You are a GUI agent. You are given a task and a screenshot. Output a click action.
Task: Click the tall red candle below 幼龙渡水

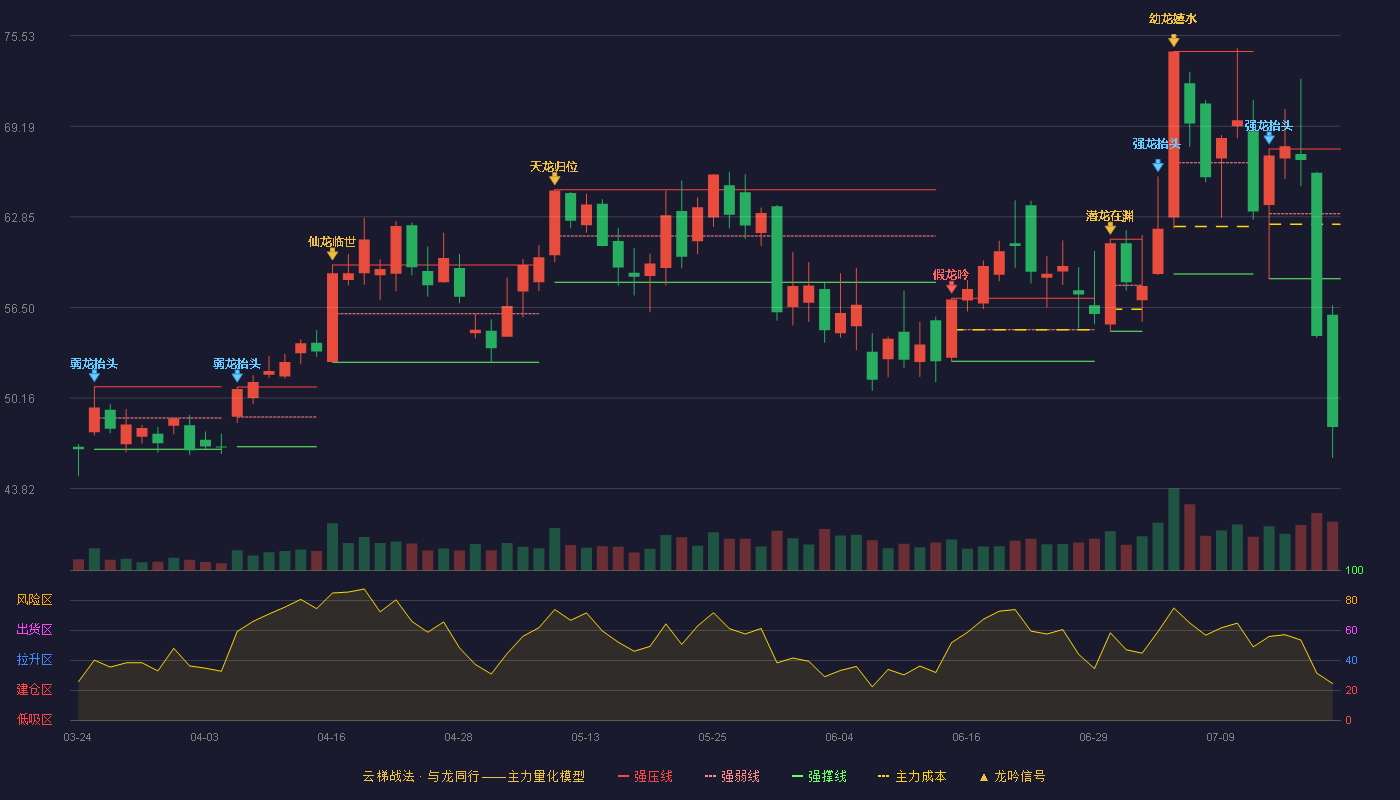[x=1173, y=134]
